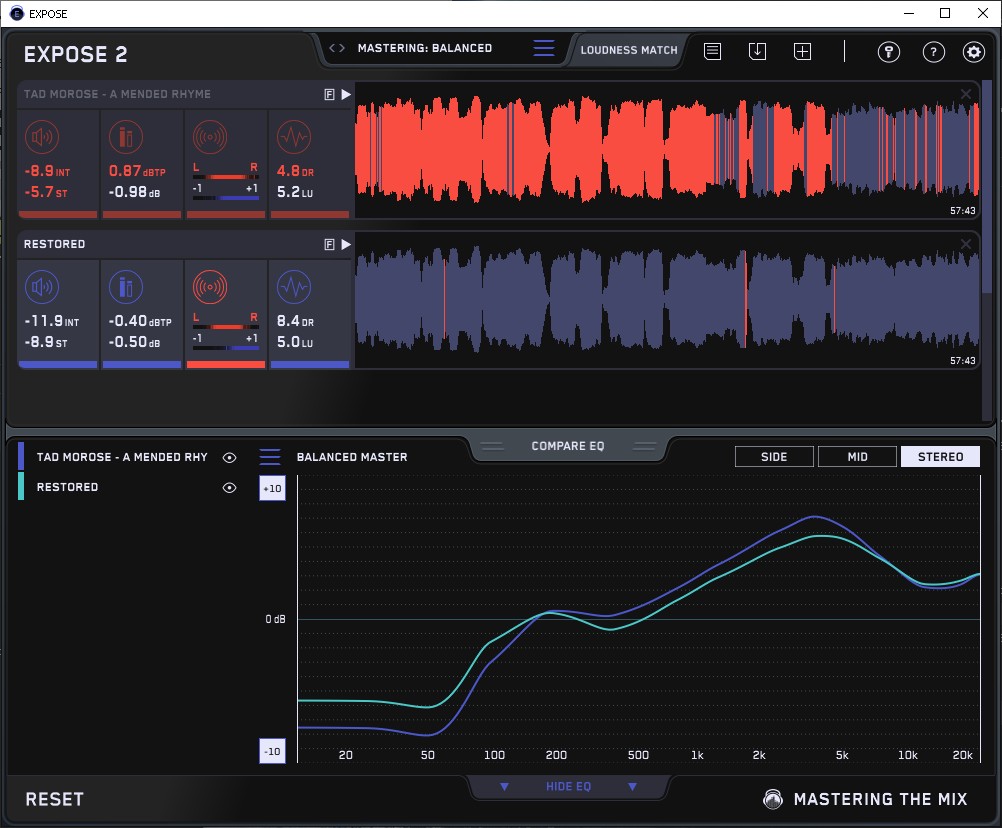This screenshot has height=828, width=1002.
Task: Click the export download icon in top toolbar
Action: click(x=757, y=51)
